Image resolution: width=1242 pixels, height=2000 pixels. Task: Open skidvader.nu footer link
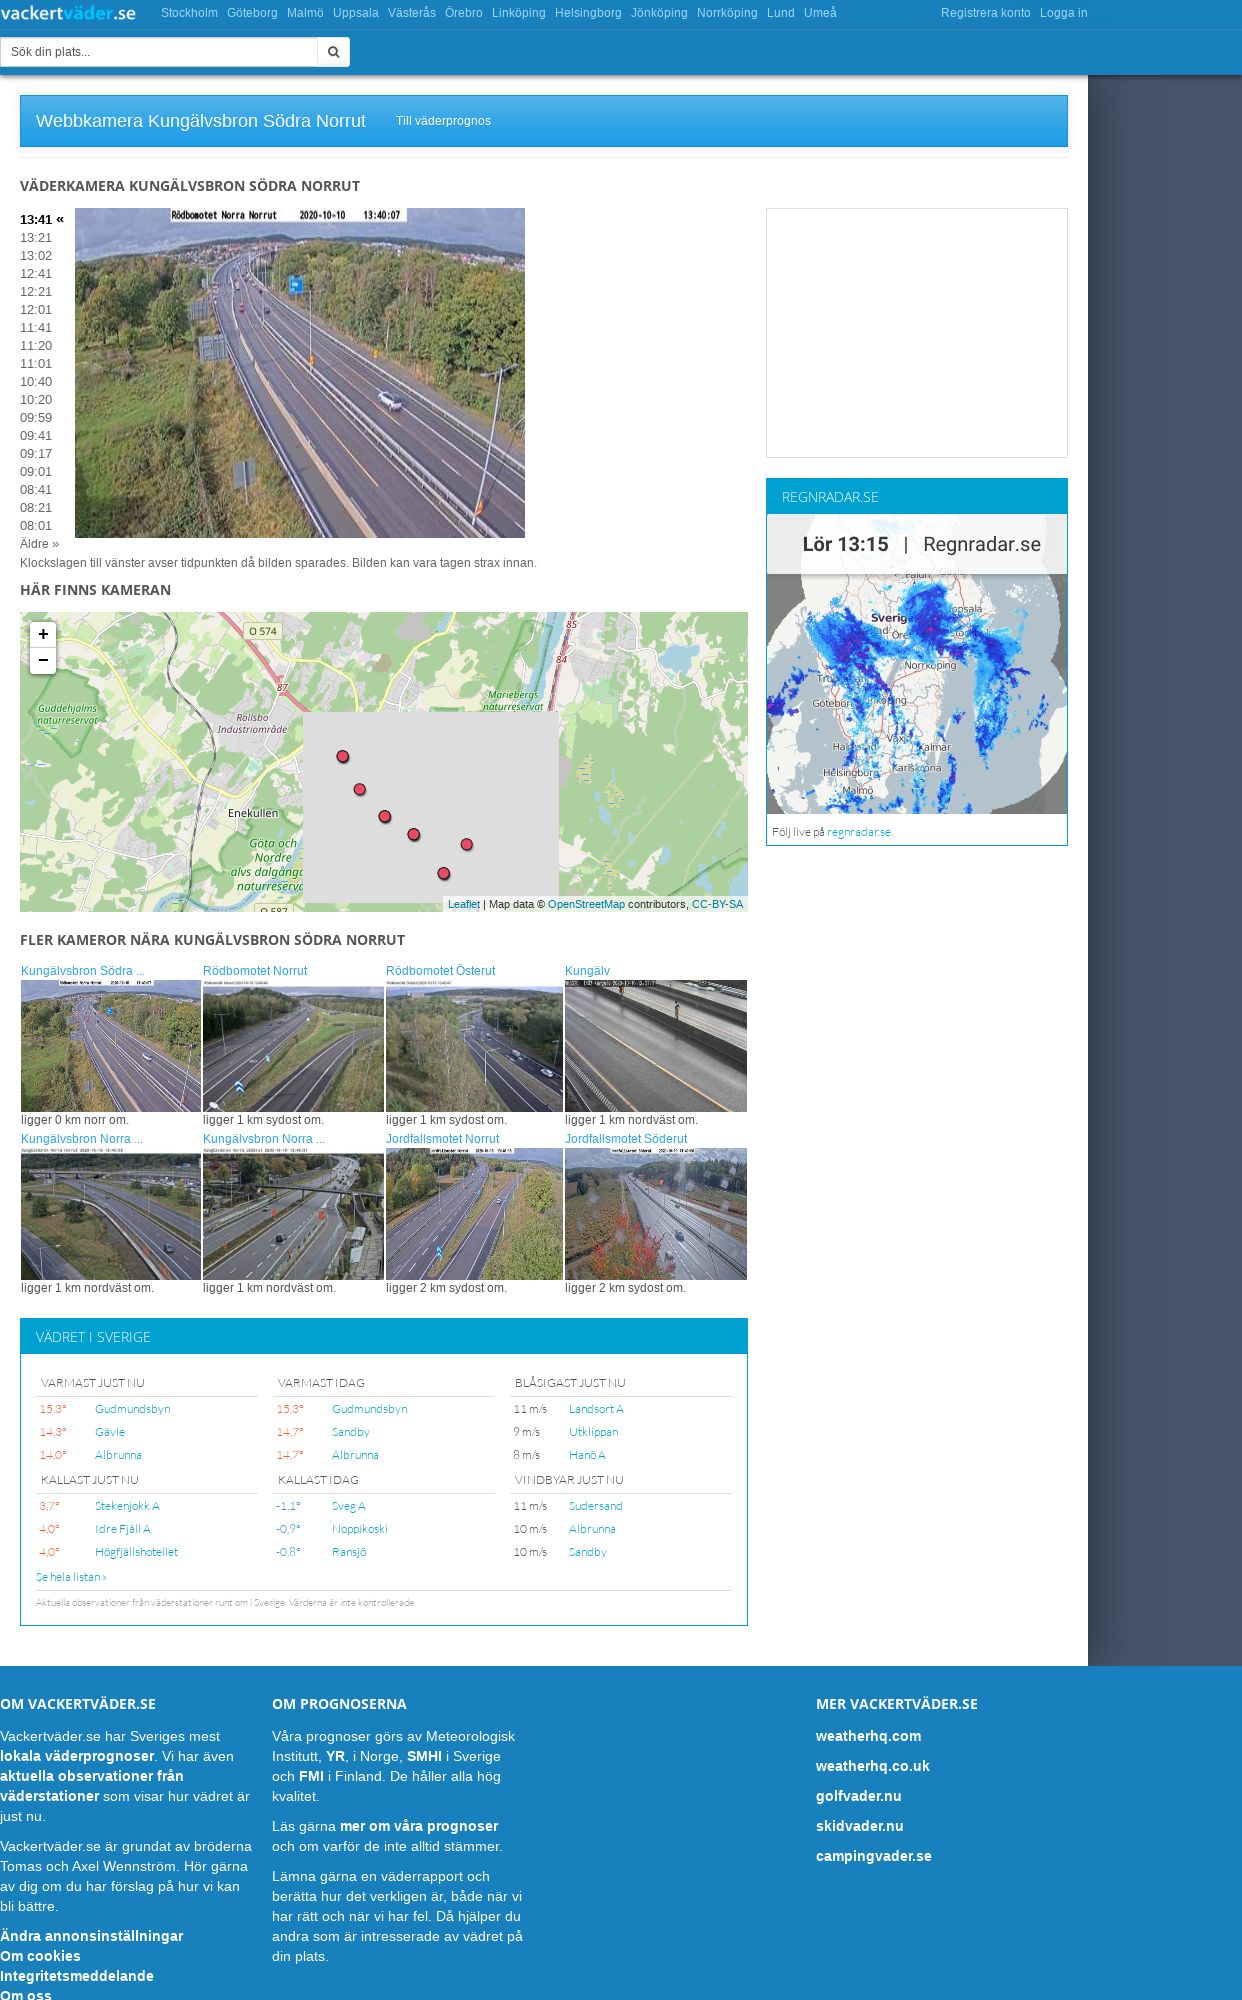pyautogui.click(x=859, y=1826)
